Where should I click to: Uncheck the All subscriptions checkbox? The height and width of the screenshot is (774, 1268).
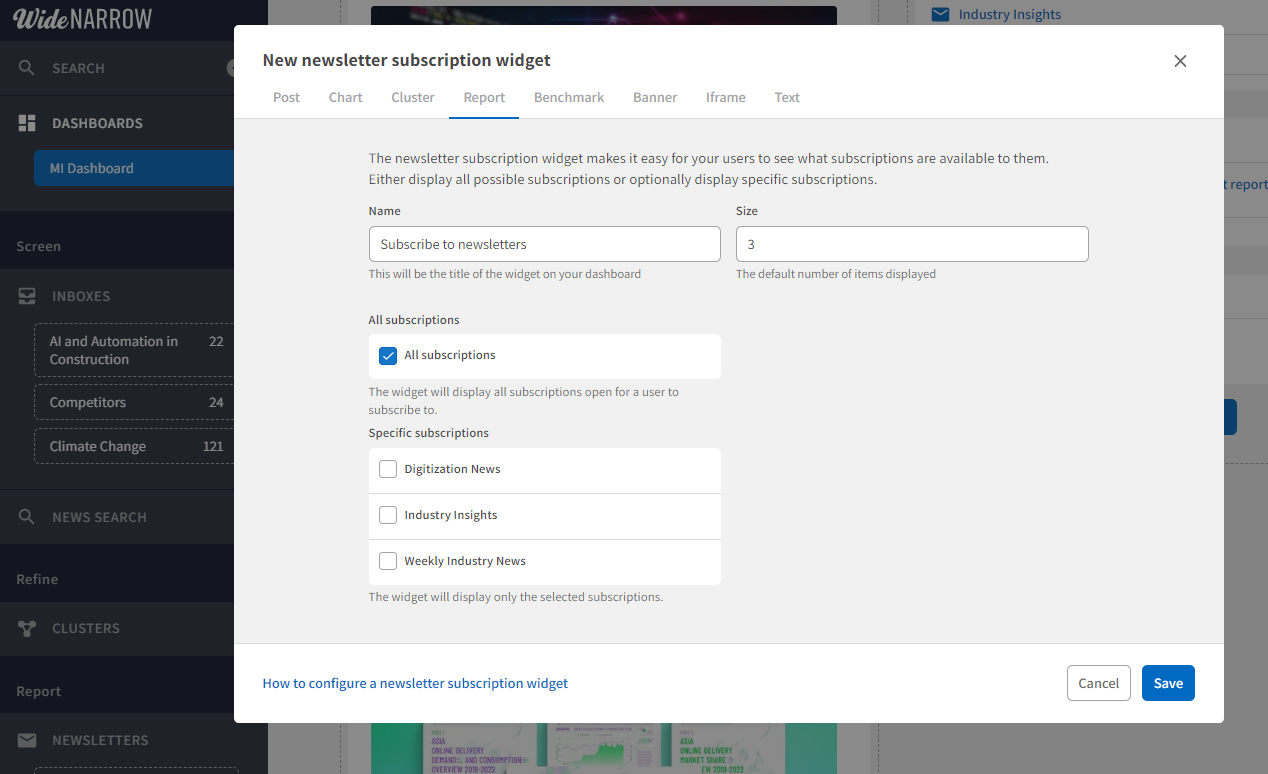click(x=388, y=356)
